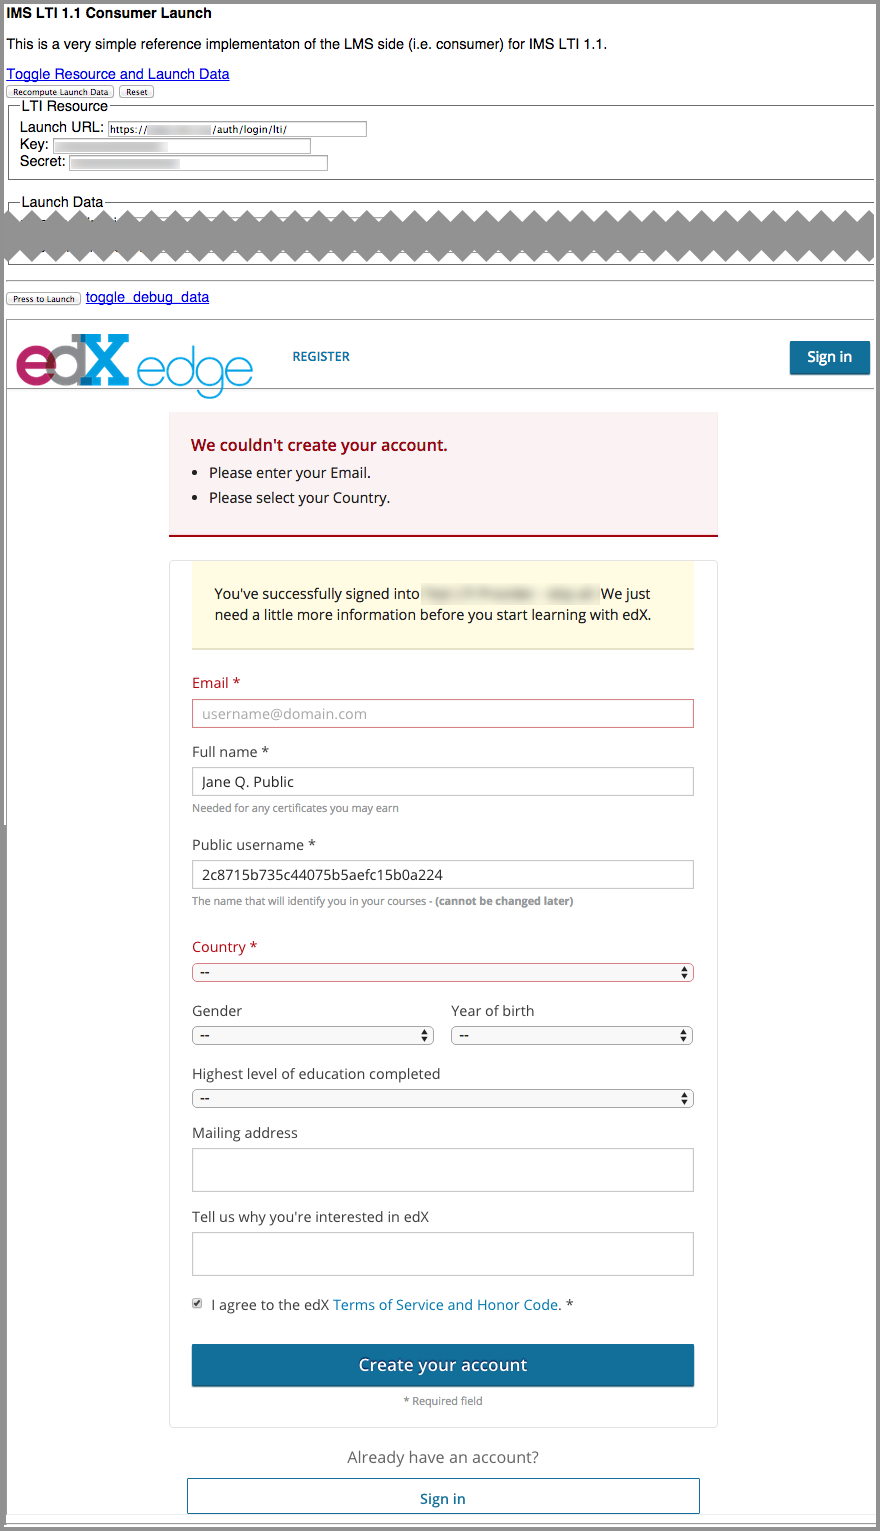The image size is (880, 1531).
Task: Click the Mailing address text area
Action: 442,1168
